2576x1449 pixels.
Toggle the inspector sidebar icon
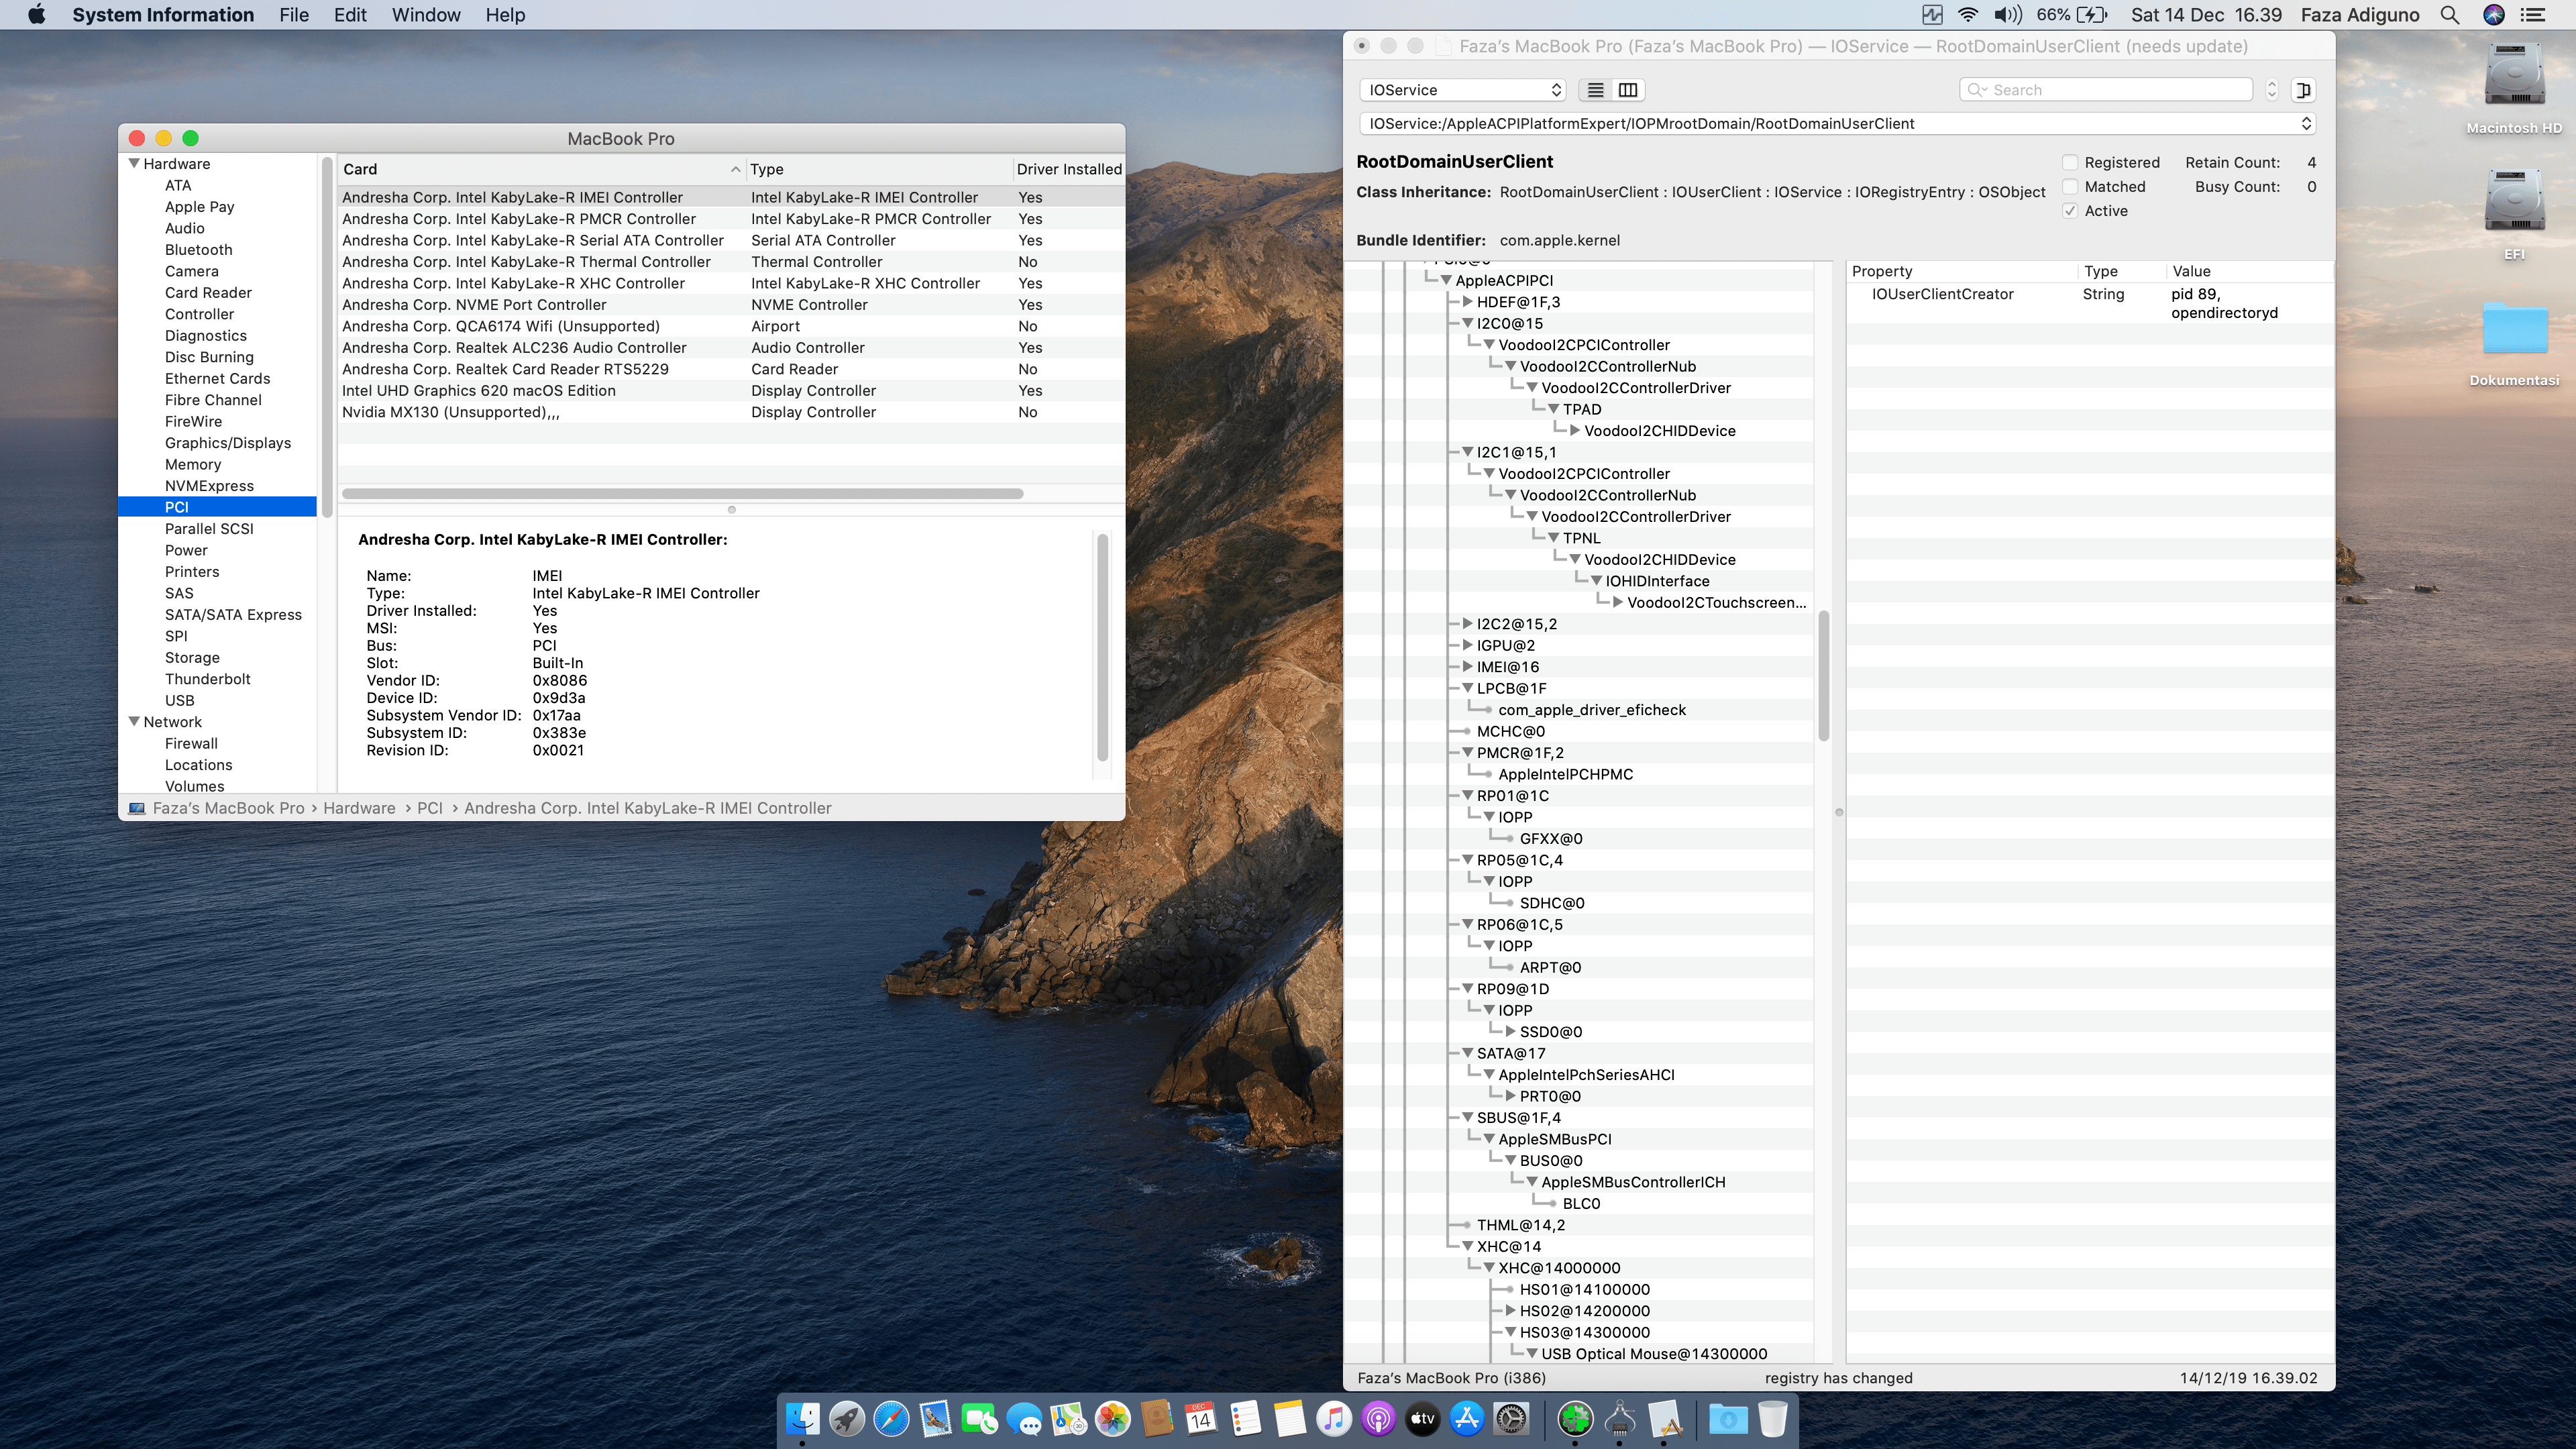(x=2303, y=90)
